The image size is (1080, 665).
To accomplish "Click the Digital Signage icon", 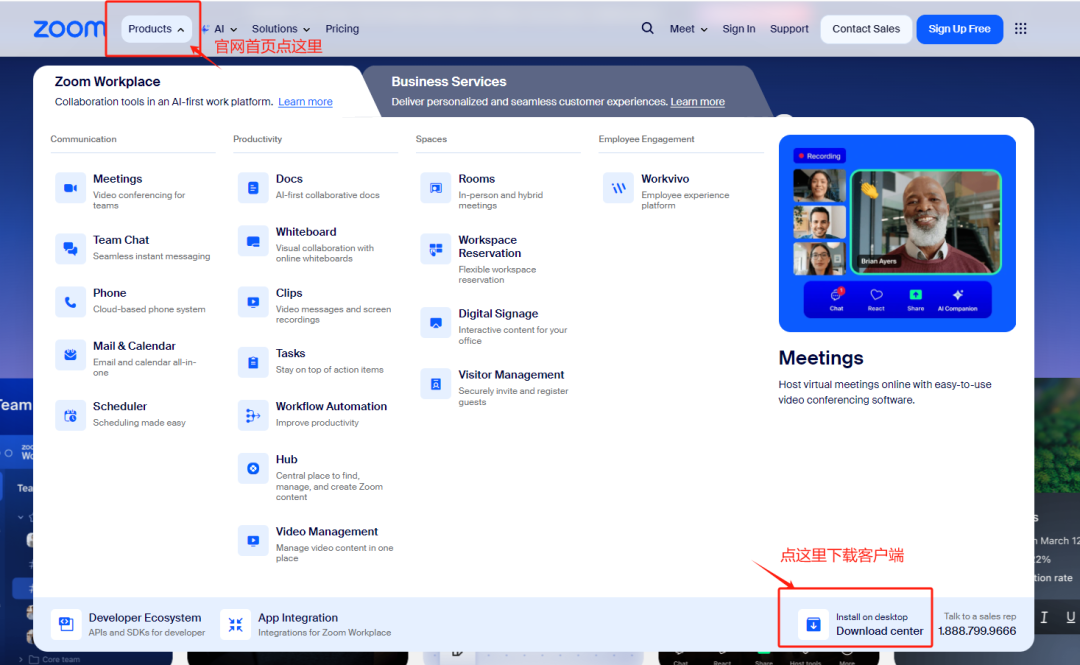I will pos(436,323).
